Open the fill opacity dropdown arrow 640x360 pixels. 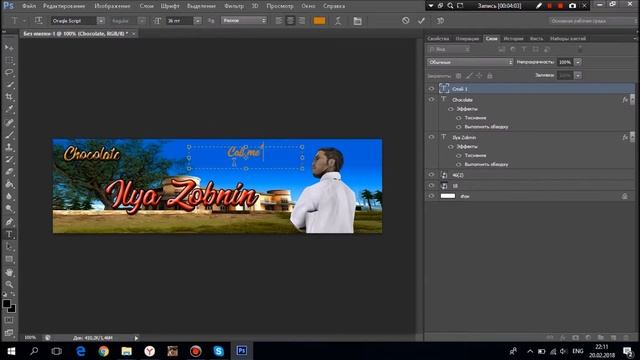578,76
